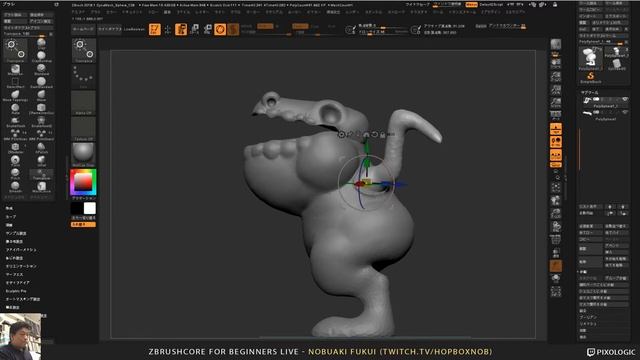Select the Clay brush in brush palette

coord(41,43)
